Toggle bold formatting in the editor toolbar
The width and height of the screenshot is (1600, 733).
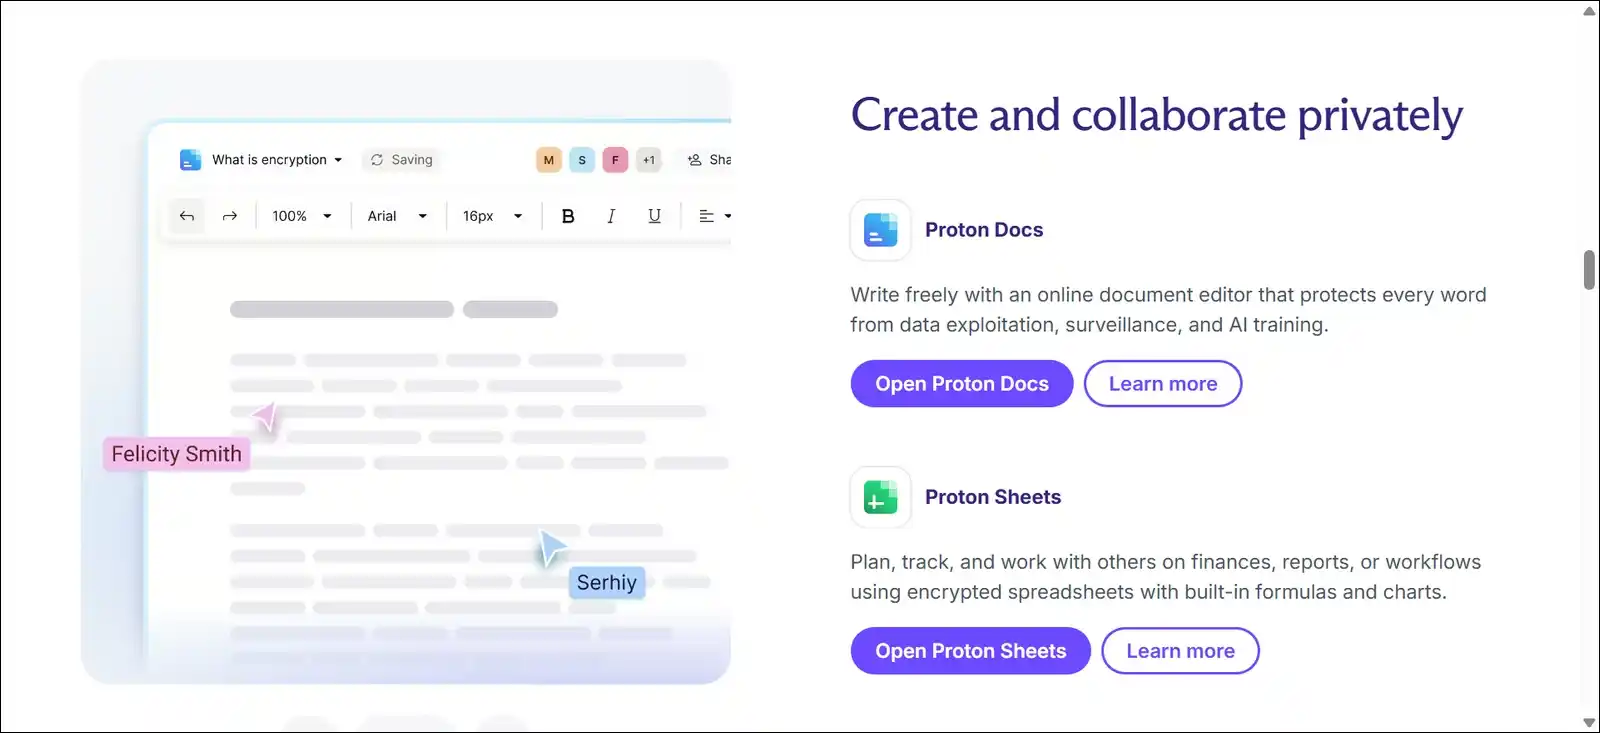tap(568, 216)
